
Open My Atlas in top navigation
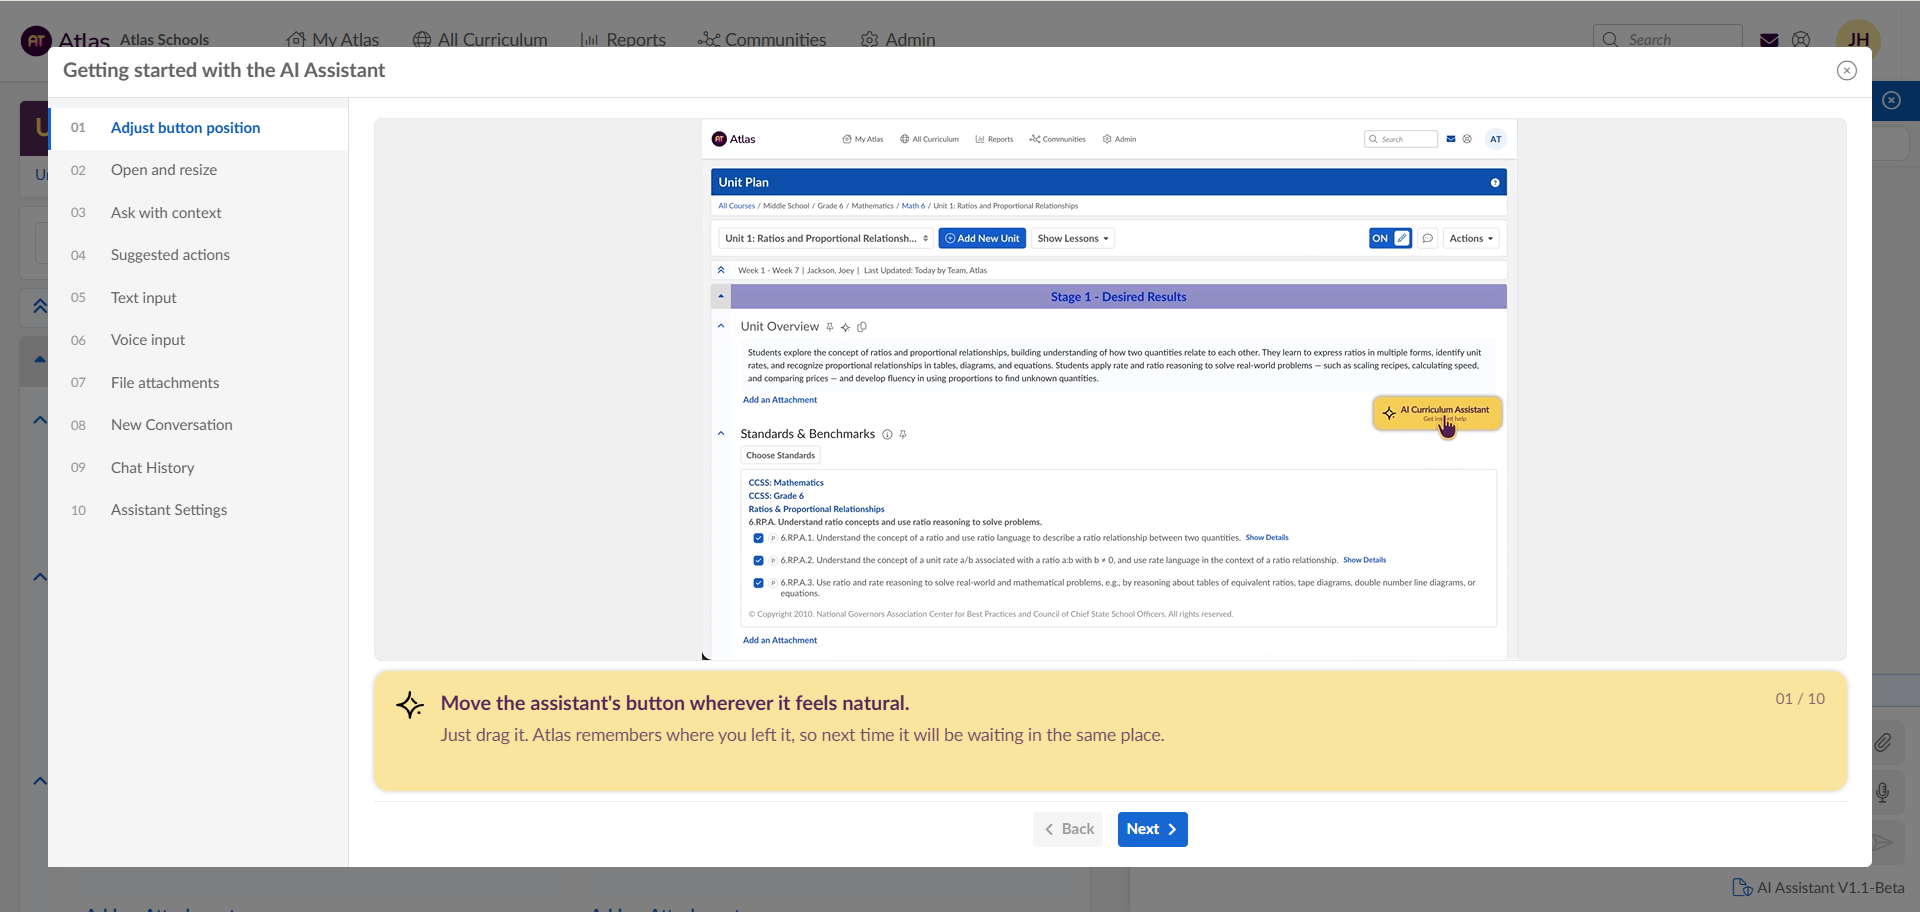pyautogui.click(x=333, y=40)
